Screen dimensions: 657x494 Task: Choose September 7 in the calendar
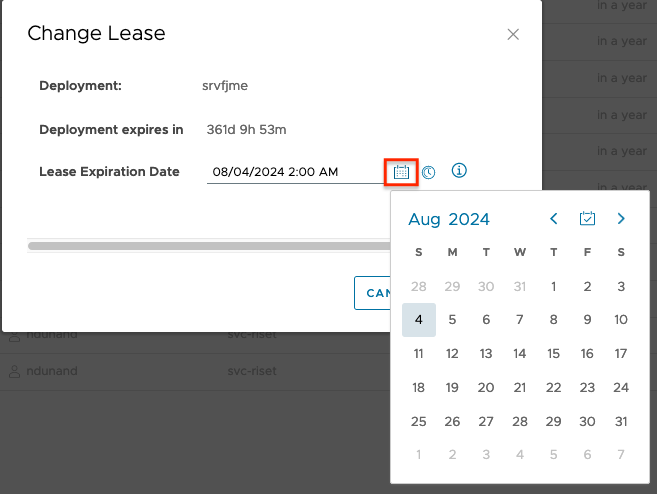pos(621,455)
